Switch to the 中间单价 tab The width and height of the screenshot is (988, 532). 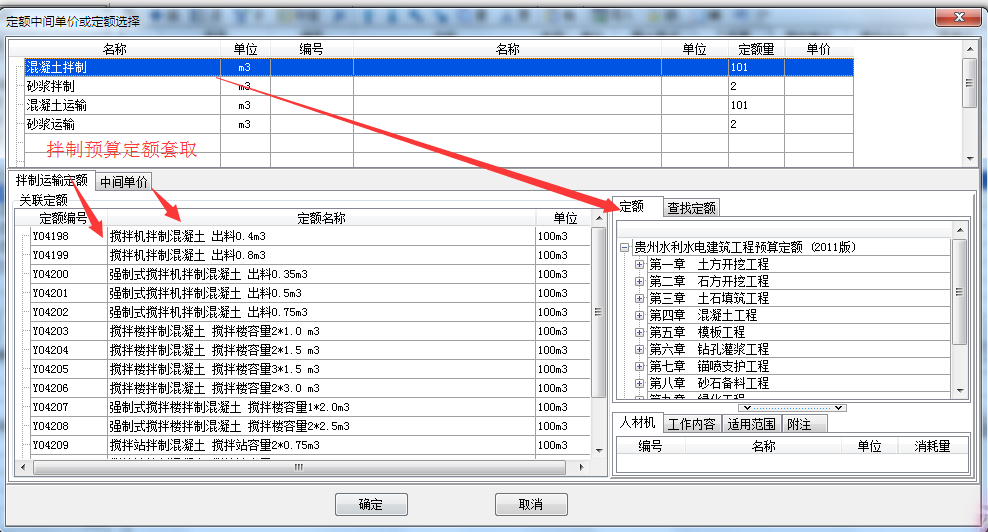124,182
